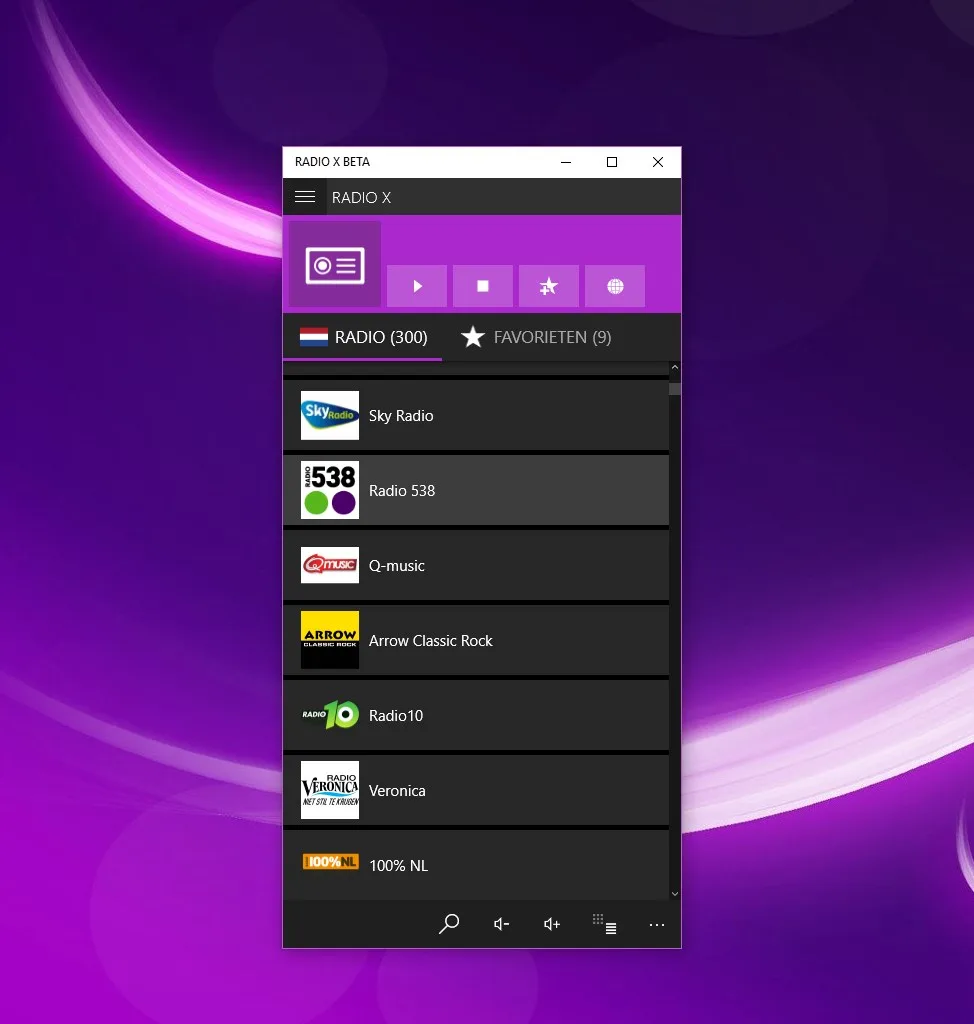
Task: Toggle list and grid view icon
Action: pyautogui.click(x=604, y=924)
